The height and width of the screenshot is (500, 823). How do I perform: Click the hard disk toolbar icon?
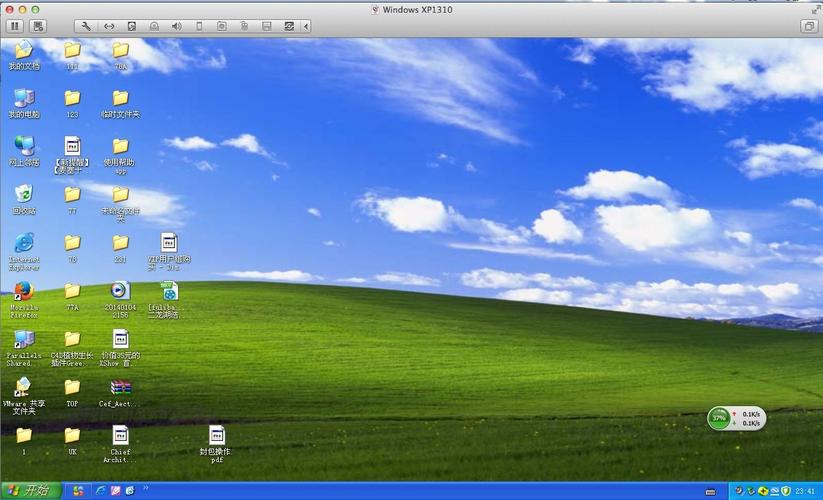pos(132,26)
